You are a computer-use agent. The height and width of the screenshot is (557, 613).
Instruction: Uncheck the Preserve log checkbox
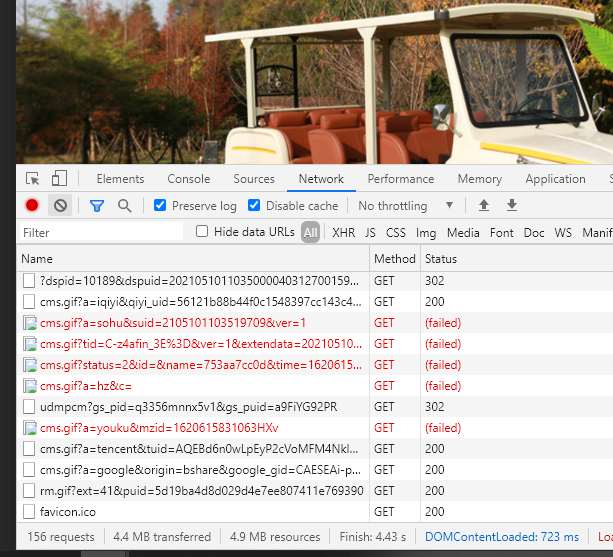click(160, 206)
